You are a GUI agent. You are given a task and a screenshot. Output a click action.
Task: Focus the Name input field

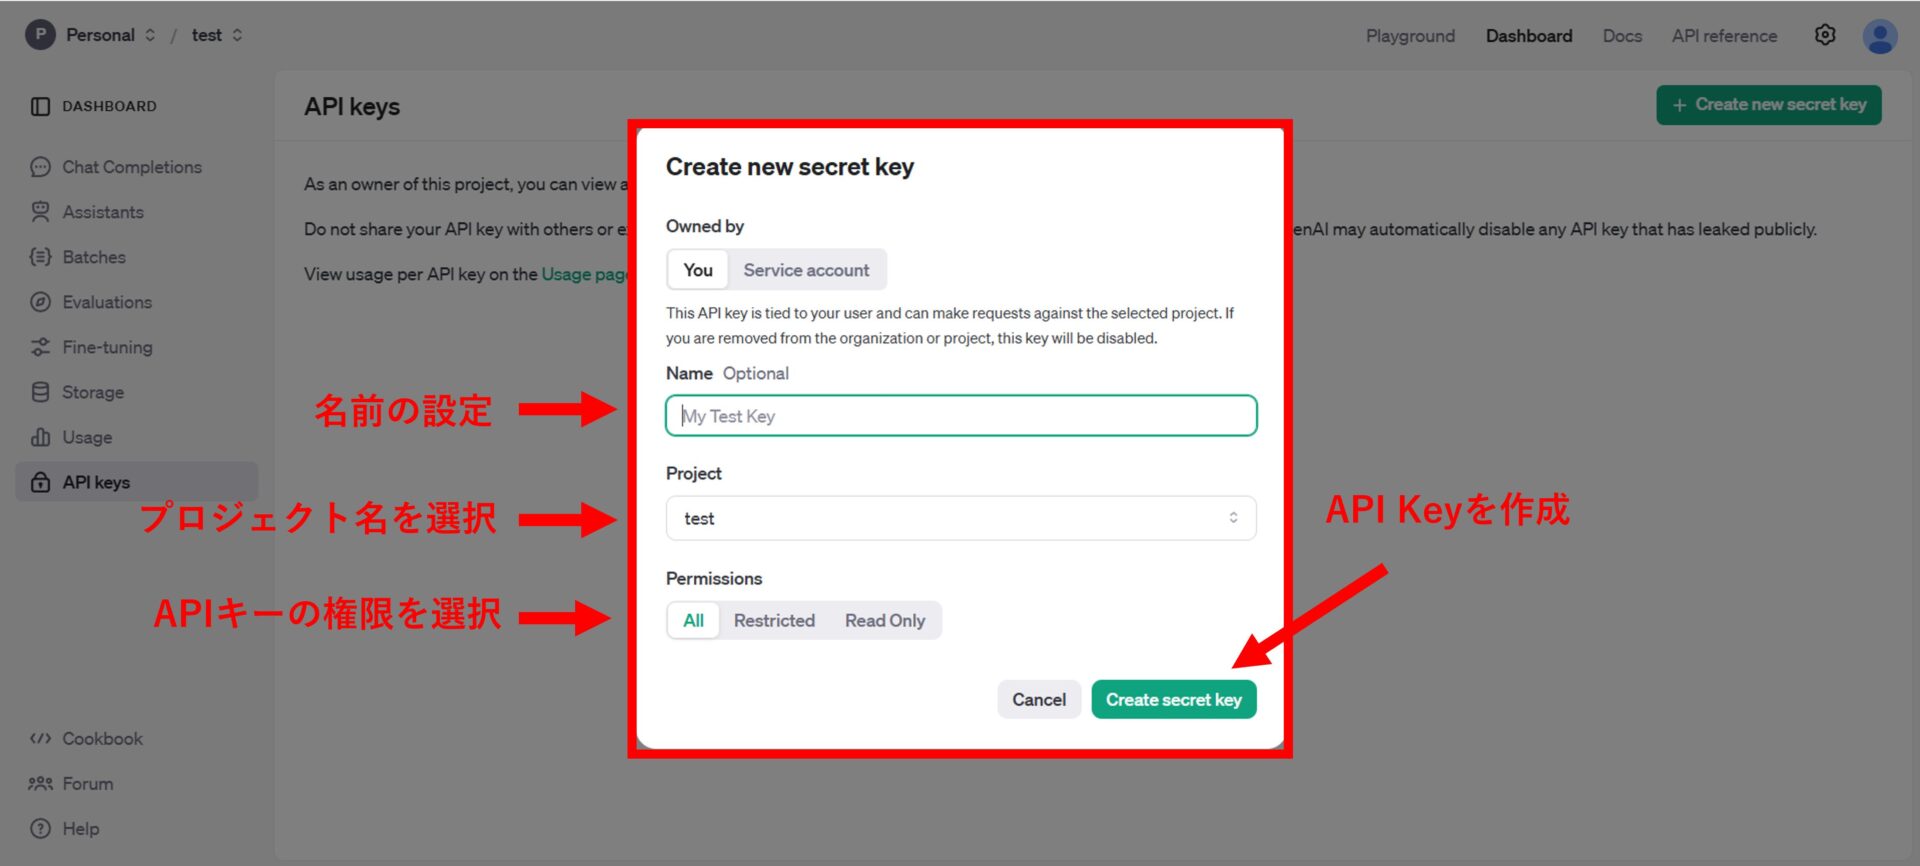point(960,416)
